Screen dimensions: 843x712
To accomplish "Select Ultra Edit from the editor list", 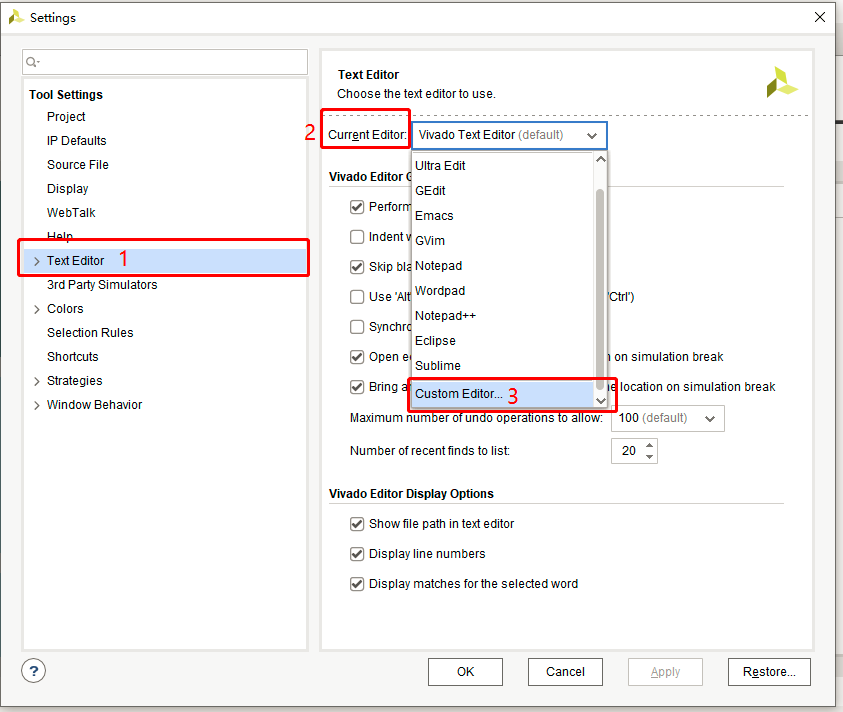I will click(x=503, y=166).
